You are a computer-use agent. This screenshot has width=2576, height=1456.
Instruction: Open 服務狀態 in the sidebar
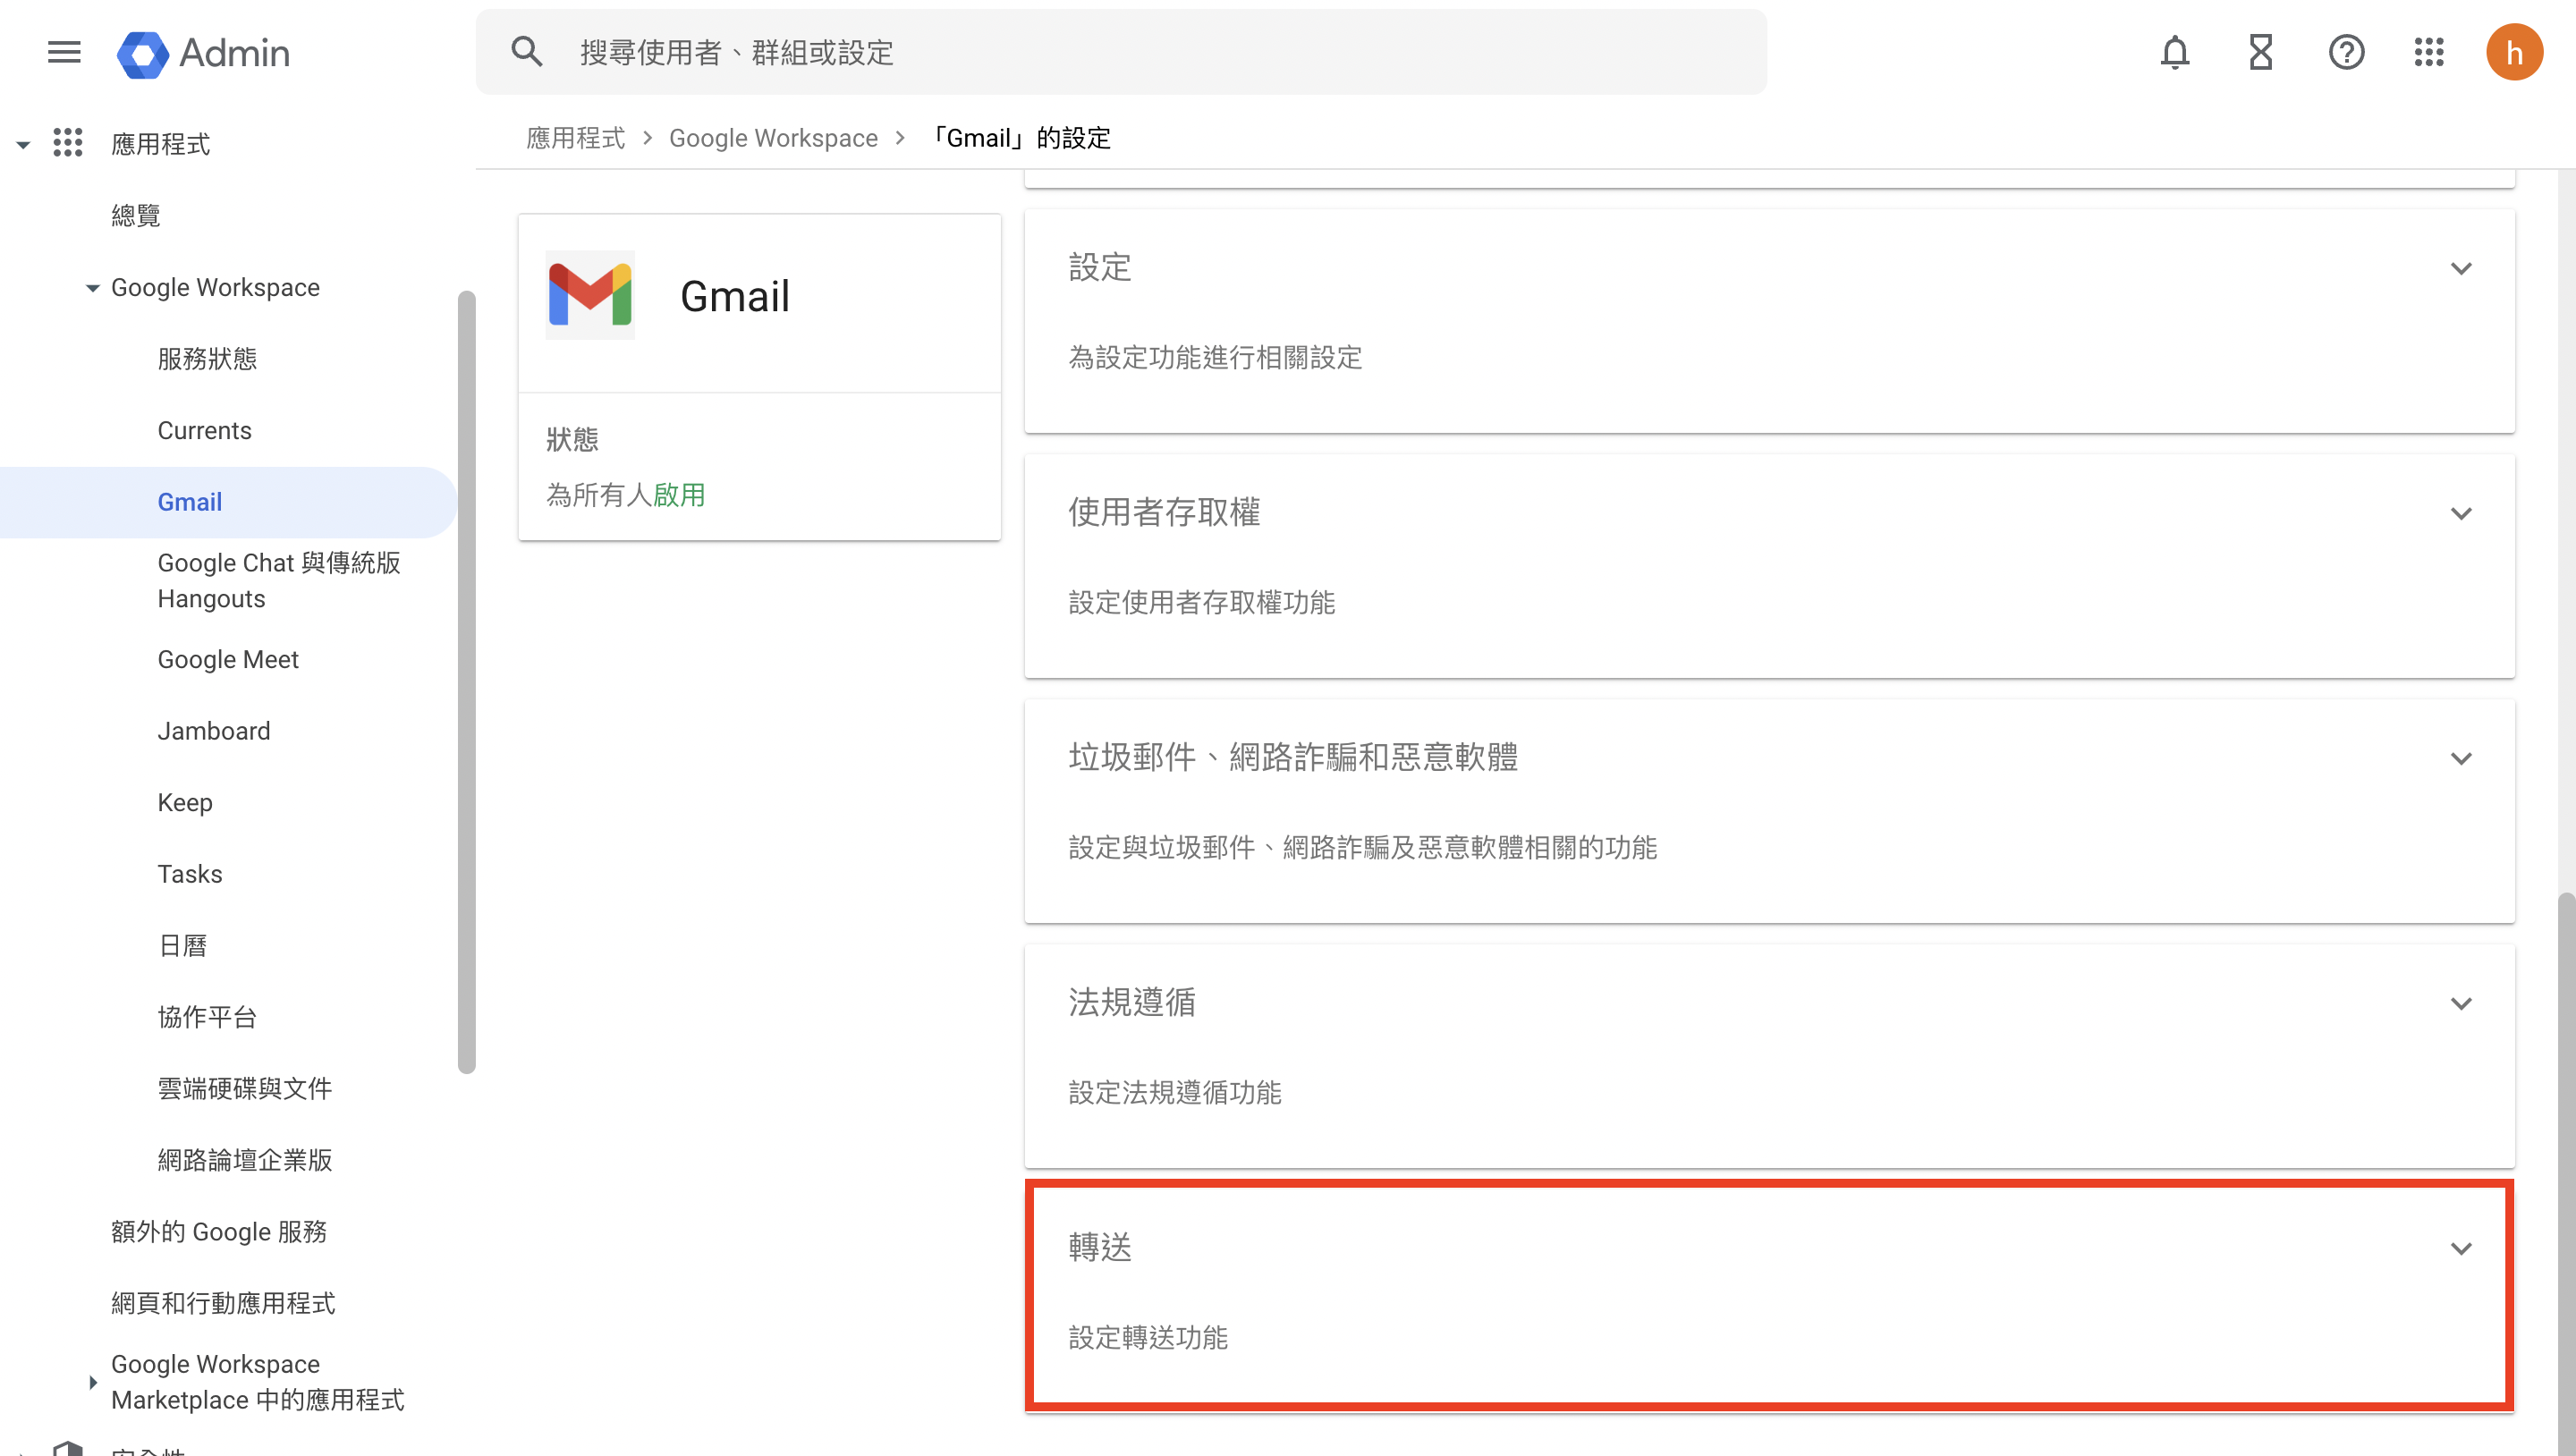tap(207, 358)
